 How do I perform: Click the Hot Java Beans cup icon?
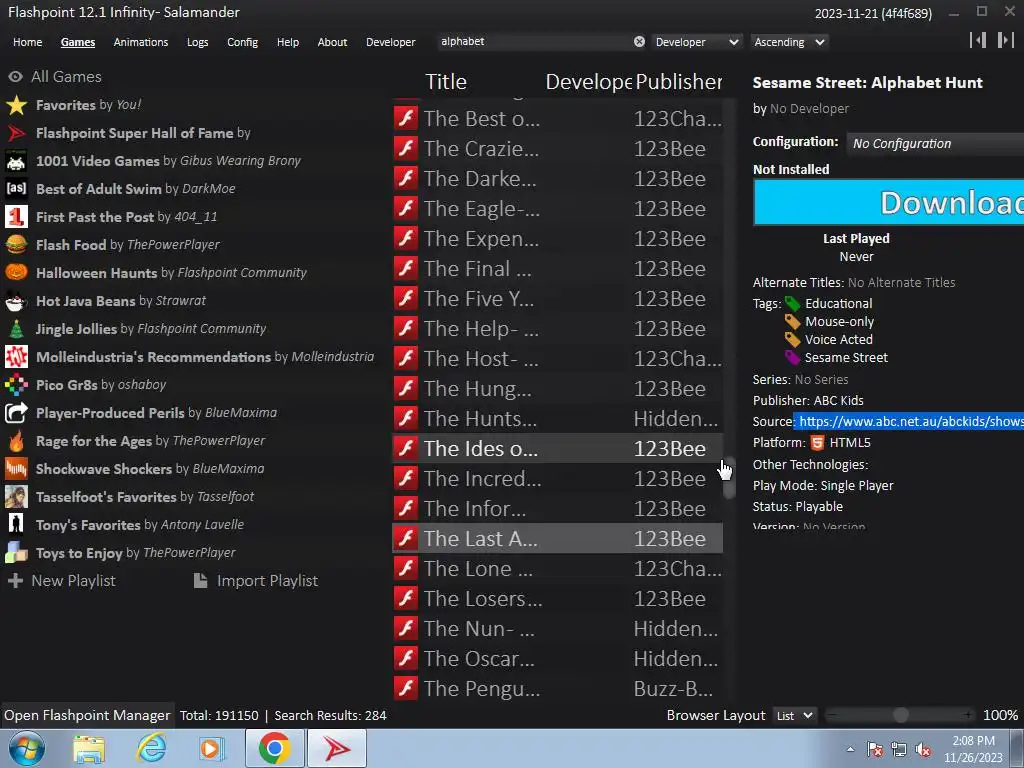click(16, 301)
